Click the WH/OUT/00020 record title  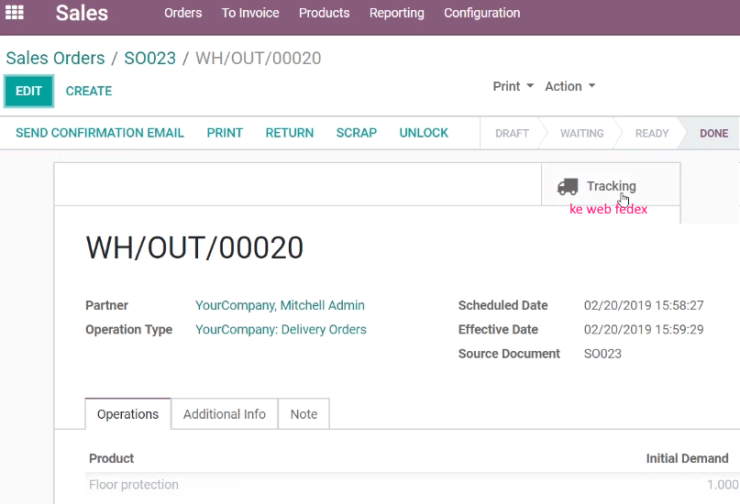coord(194,248)
